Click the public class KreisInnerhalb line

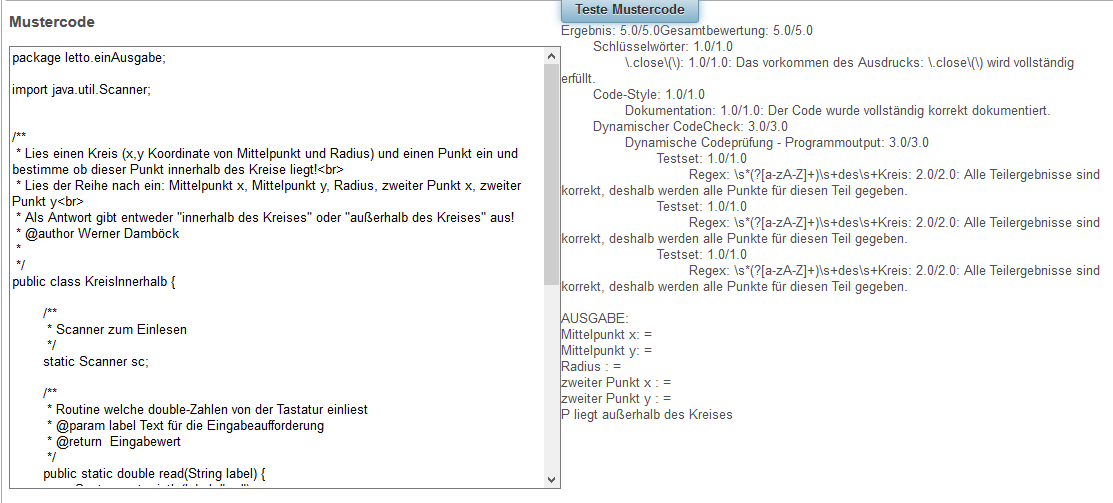tap(94, 282)
